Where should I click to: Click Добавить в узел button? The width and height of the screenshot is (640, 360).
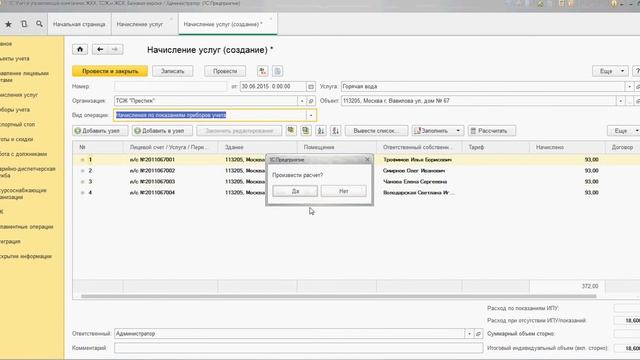[x=162, y=131]
